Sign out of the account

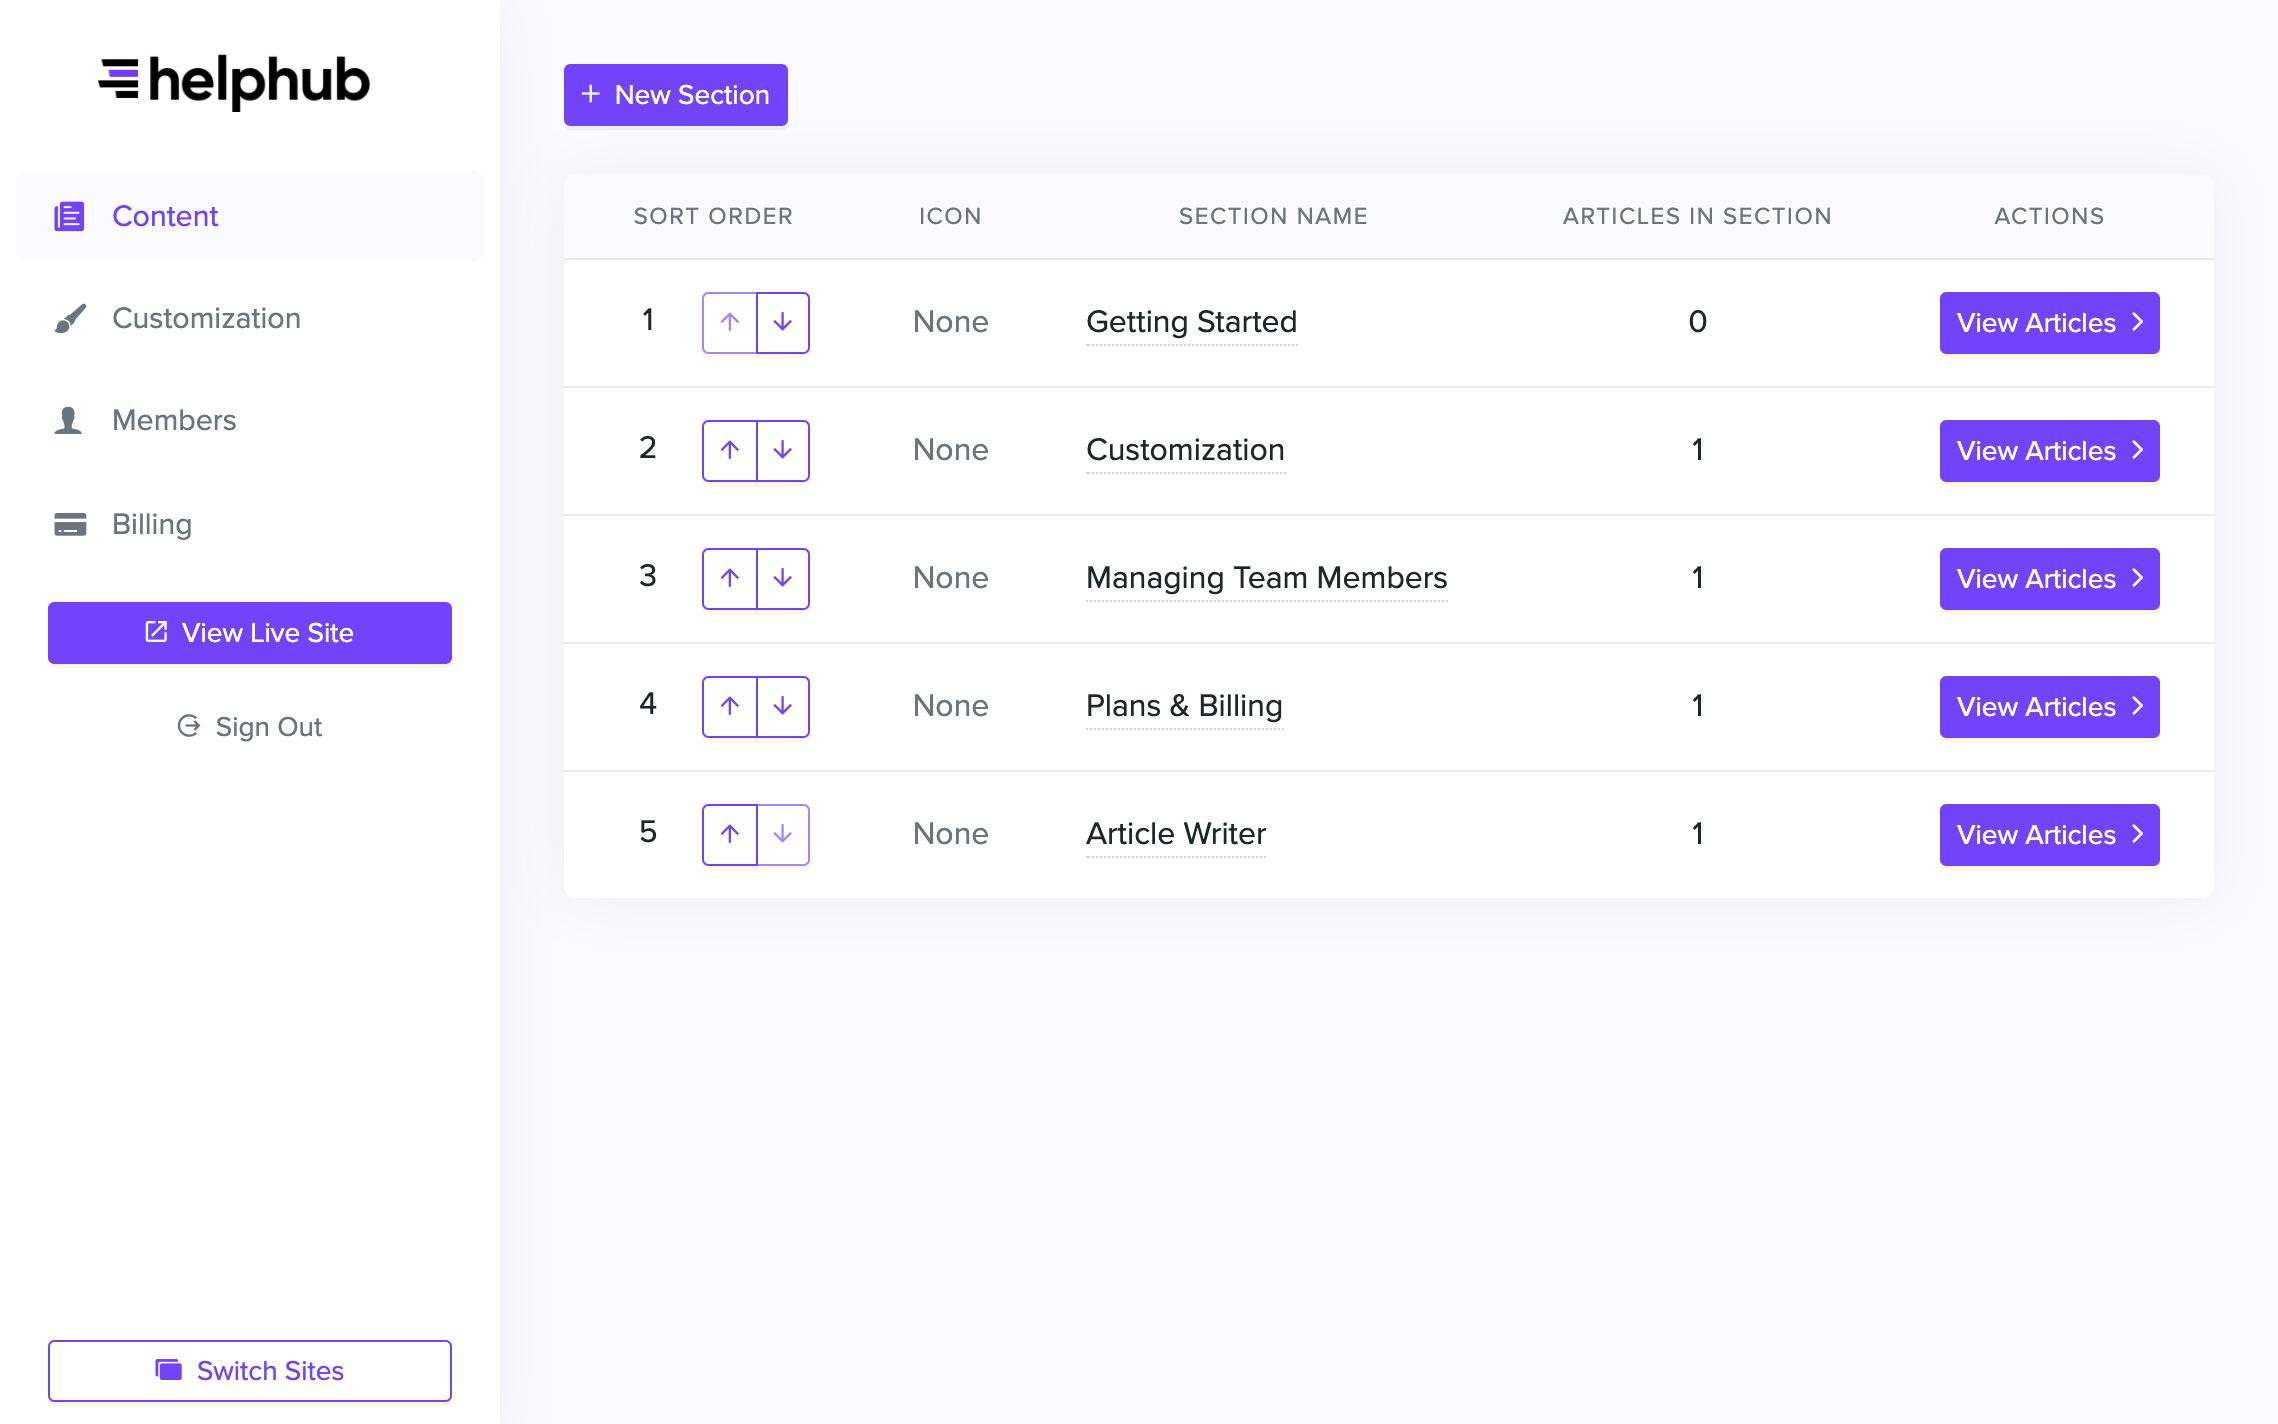(x=250, y=726)
